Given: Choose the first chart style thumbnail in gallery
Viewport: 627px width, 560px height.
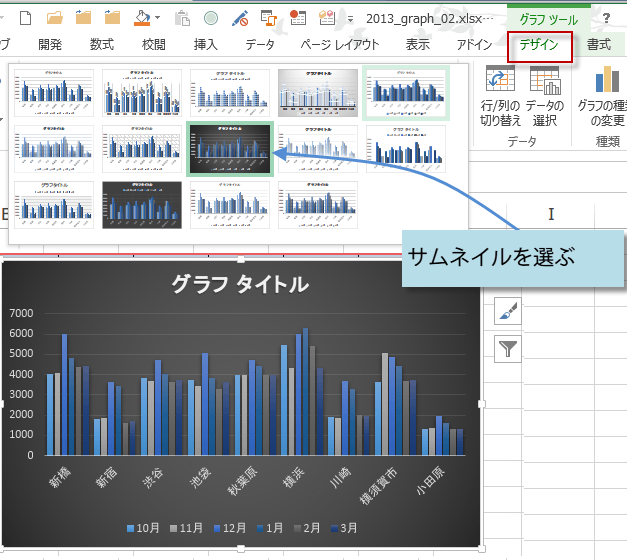Looking at the screenshot, I should click(54, 93).
